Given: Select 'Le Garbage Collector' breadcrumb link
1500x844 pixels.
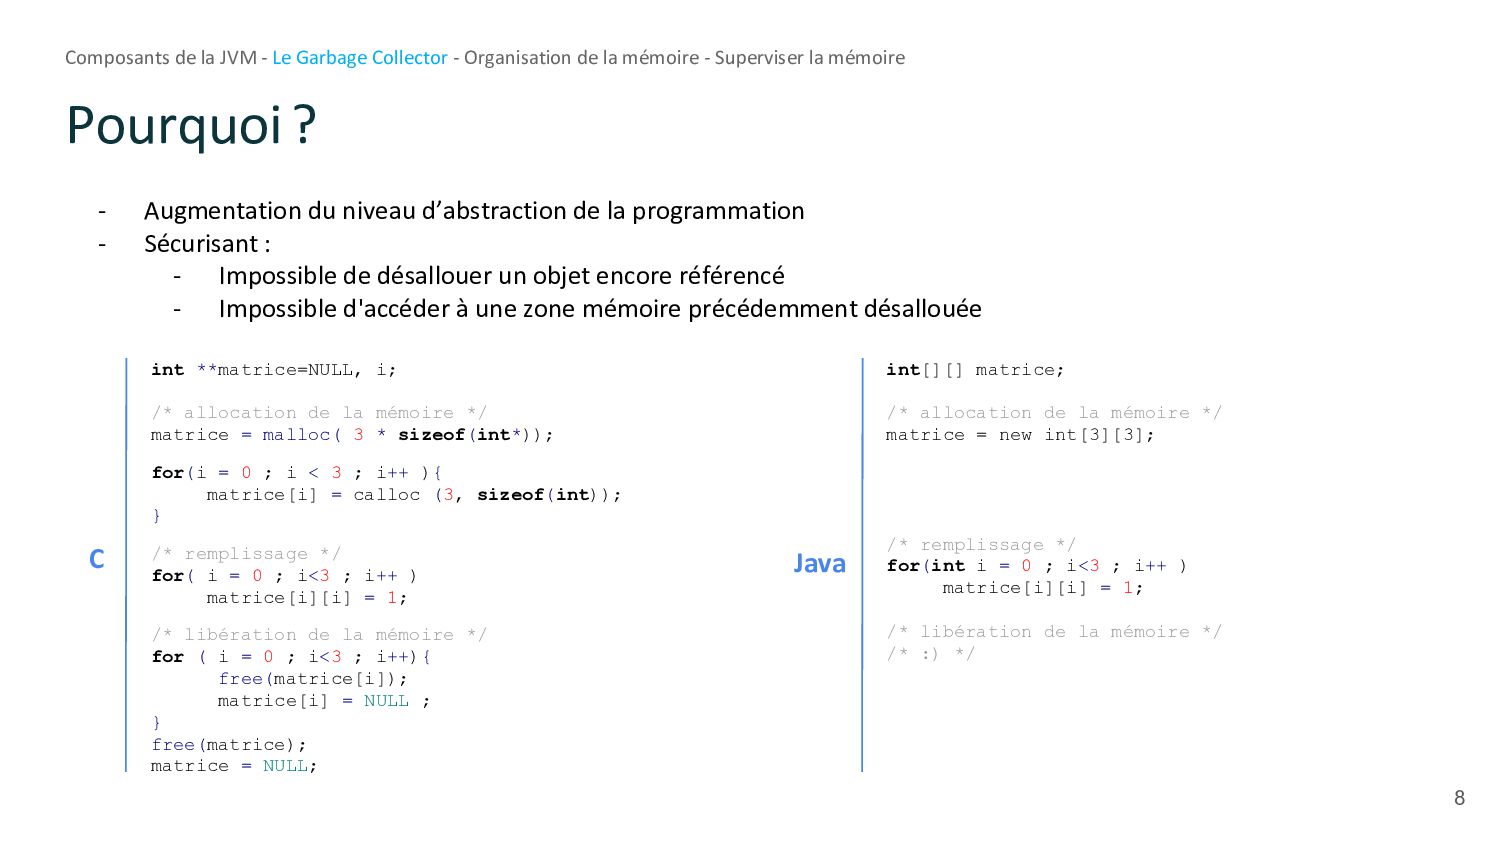Looking at the screenshot, I should coord(359,58).
